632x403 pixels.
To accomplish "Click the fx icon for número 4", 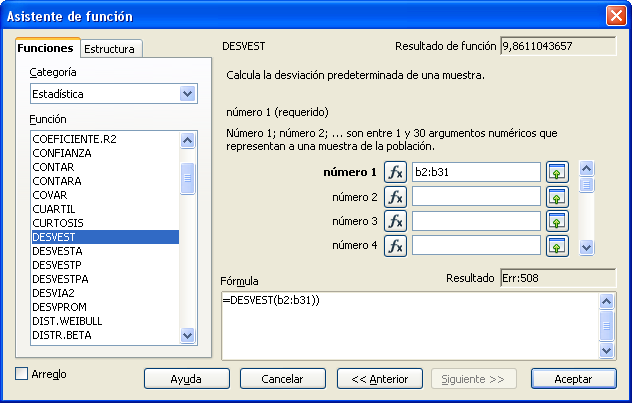I will [395, 245].
